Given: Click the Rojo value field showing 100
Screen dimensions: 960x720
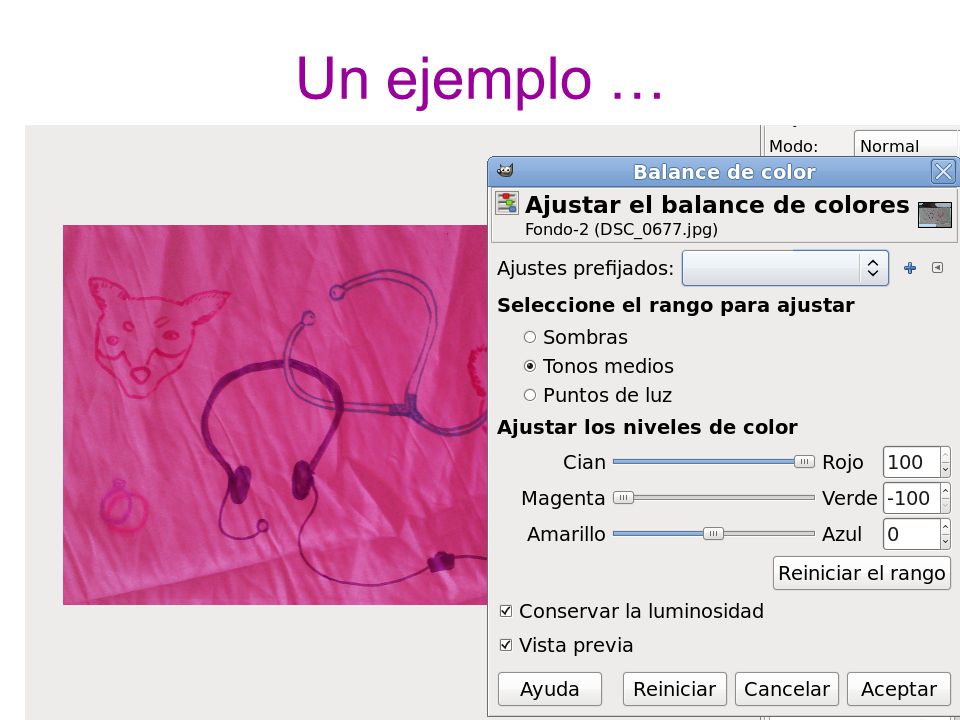Looking at the screenshot, I should pyautogui.click(x=911, y=462).
